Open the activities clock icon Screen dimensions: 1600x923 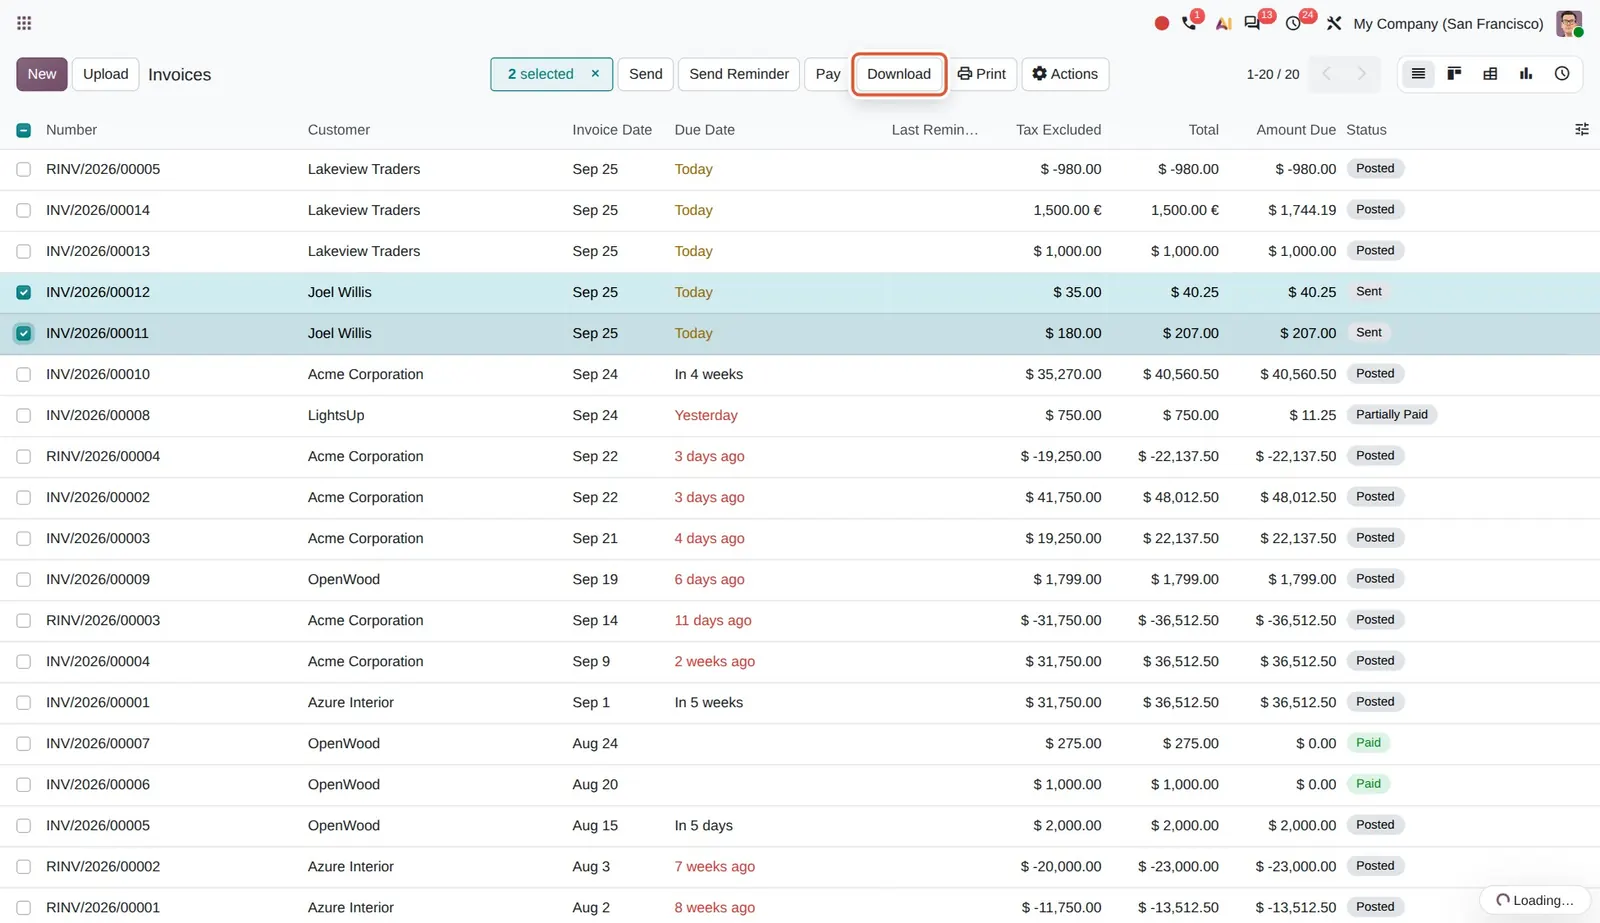tap(1294, 23)
